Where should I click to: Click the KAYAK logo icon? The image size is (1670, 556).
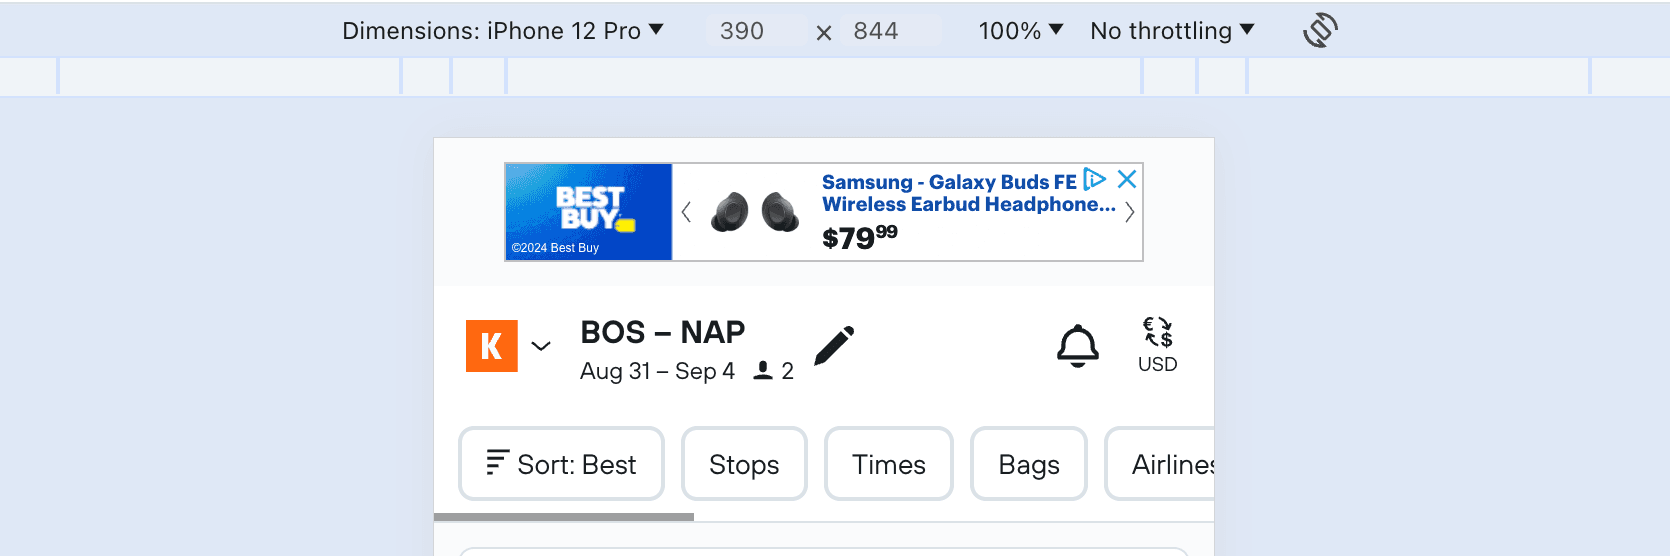[492, 346]
